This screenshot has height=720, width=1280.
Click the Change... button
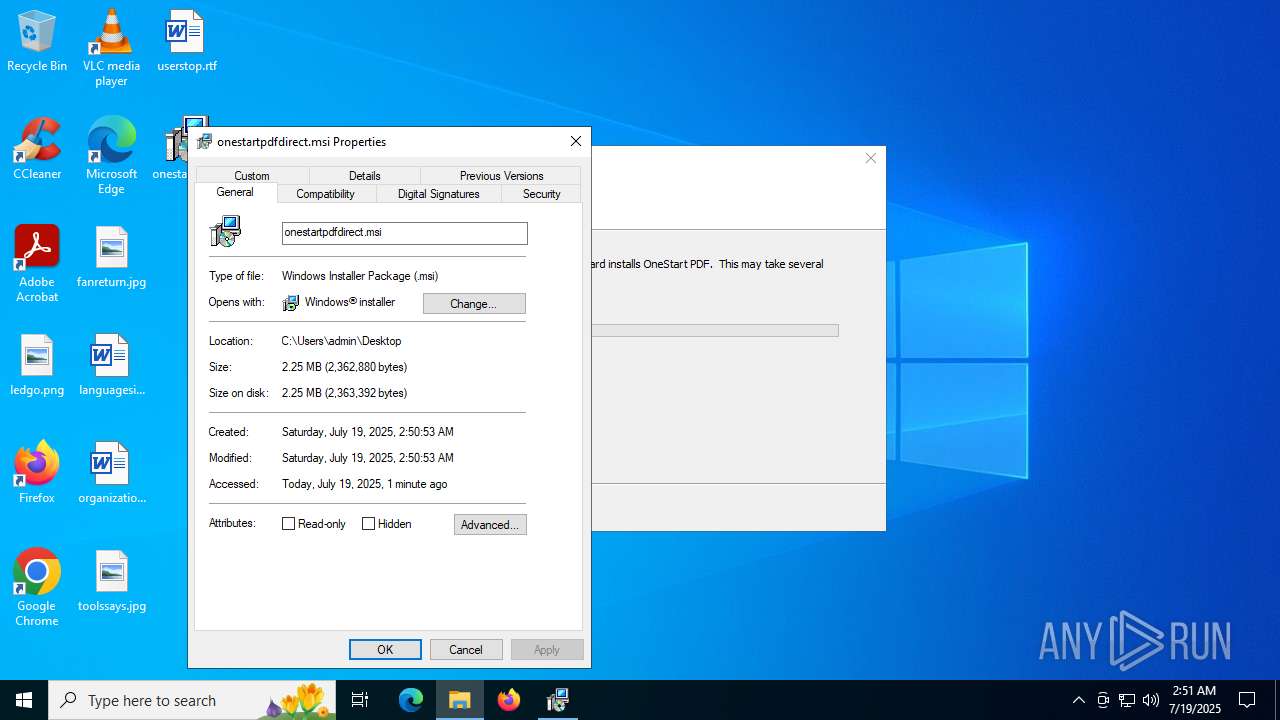(x=474, y=304)
